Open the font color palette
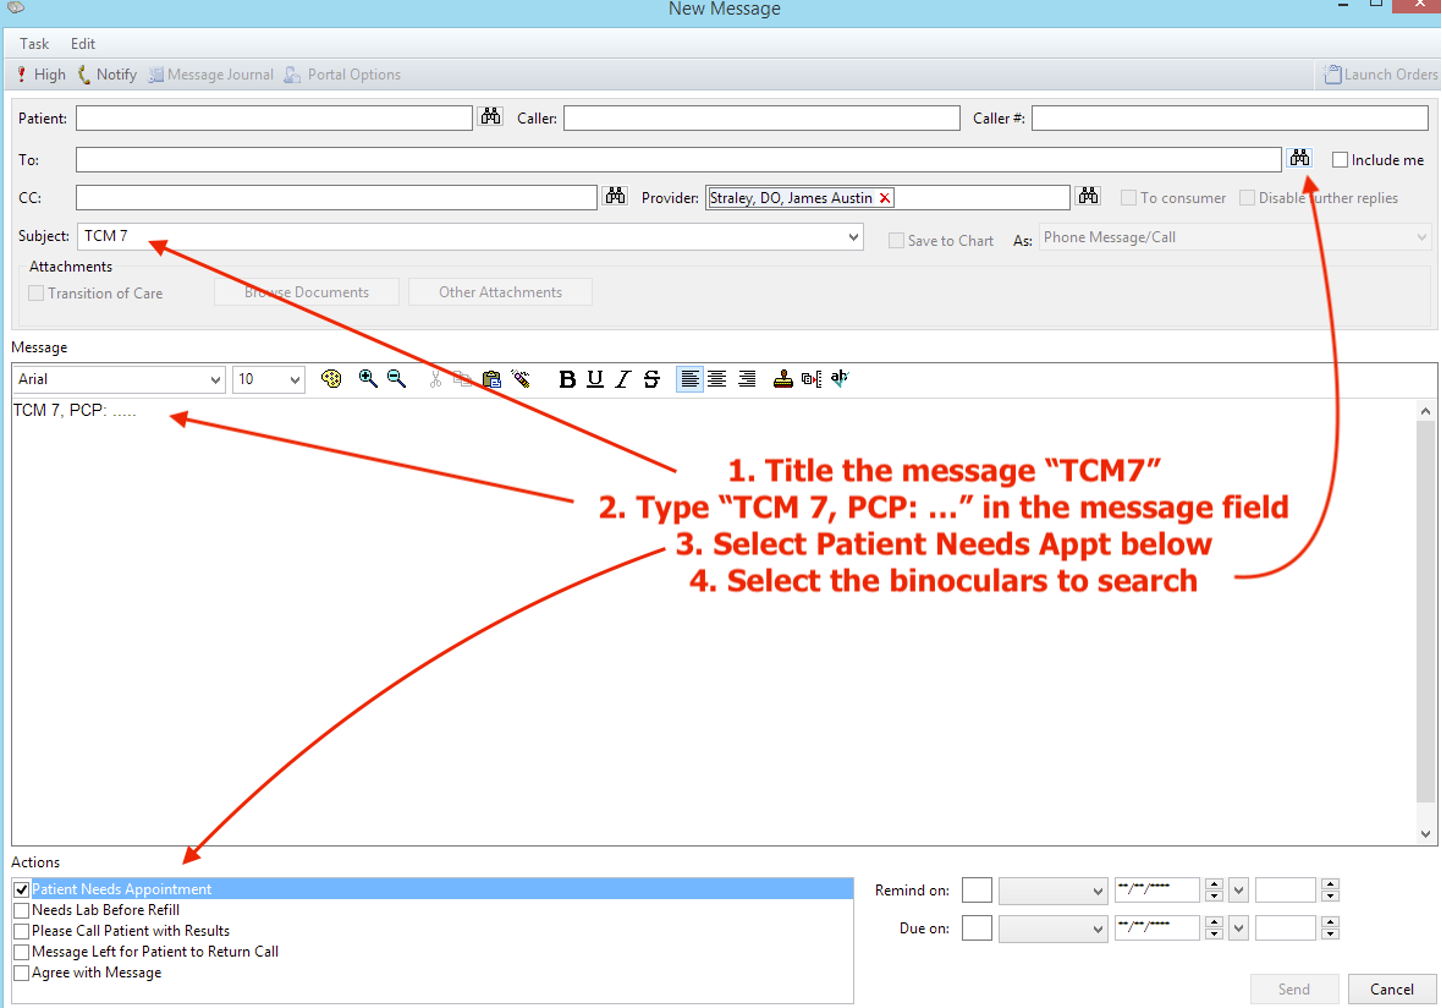 [x=331, y=379]
